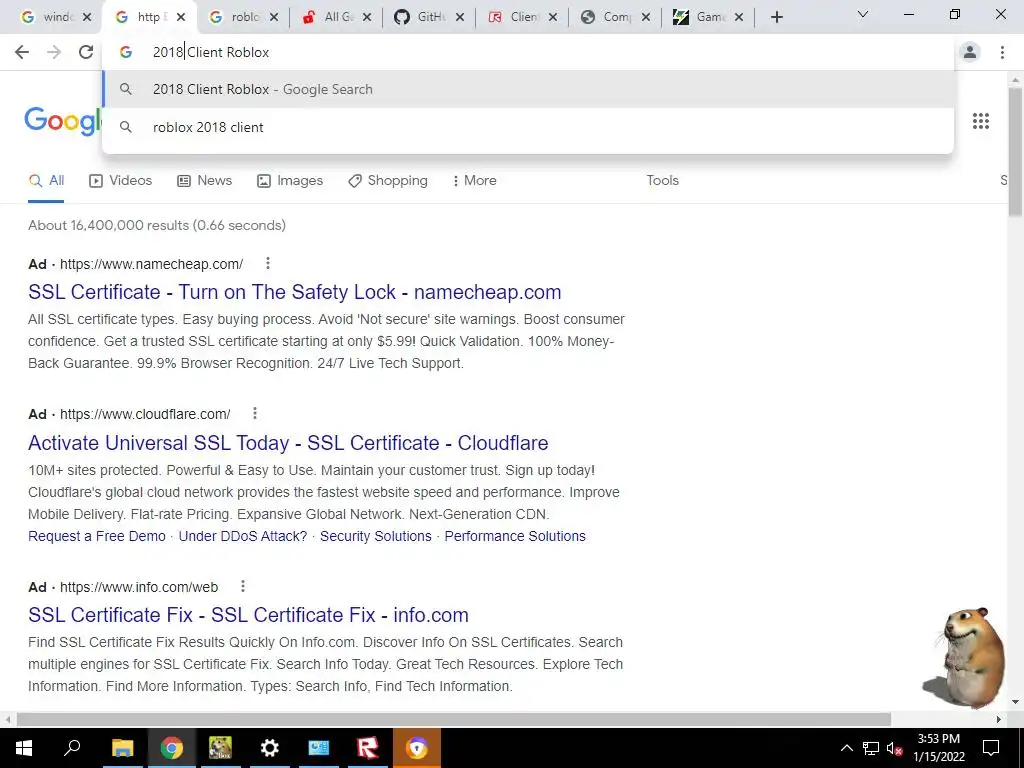Viewport: 1024px width, 768px height.
Task: Open 'SSL Certificate - Turn on The Safety Lock' link
Action: point(295,292)
